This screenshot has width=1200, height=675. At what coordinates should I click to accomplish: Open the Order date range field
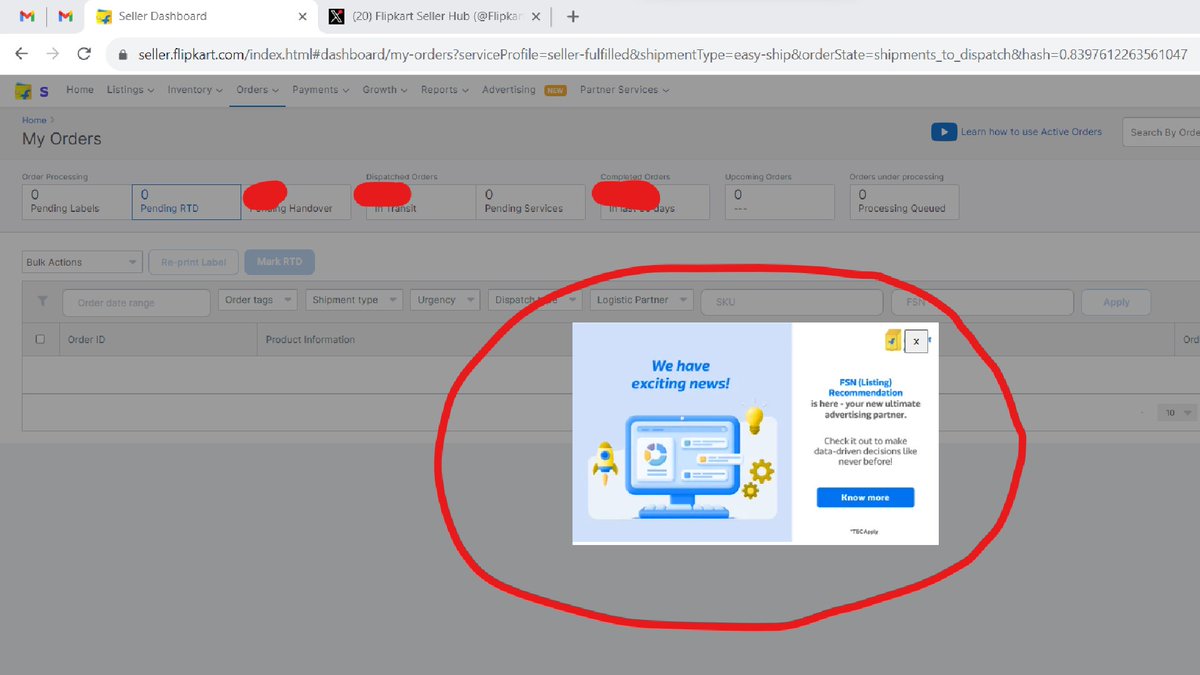(x=136, y=302)
